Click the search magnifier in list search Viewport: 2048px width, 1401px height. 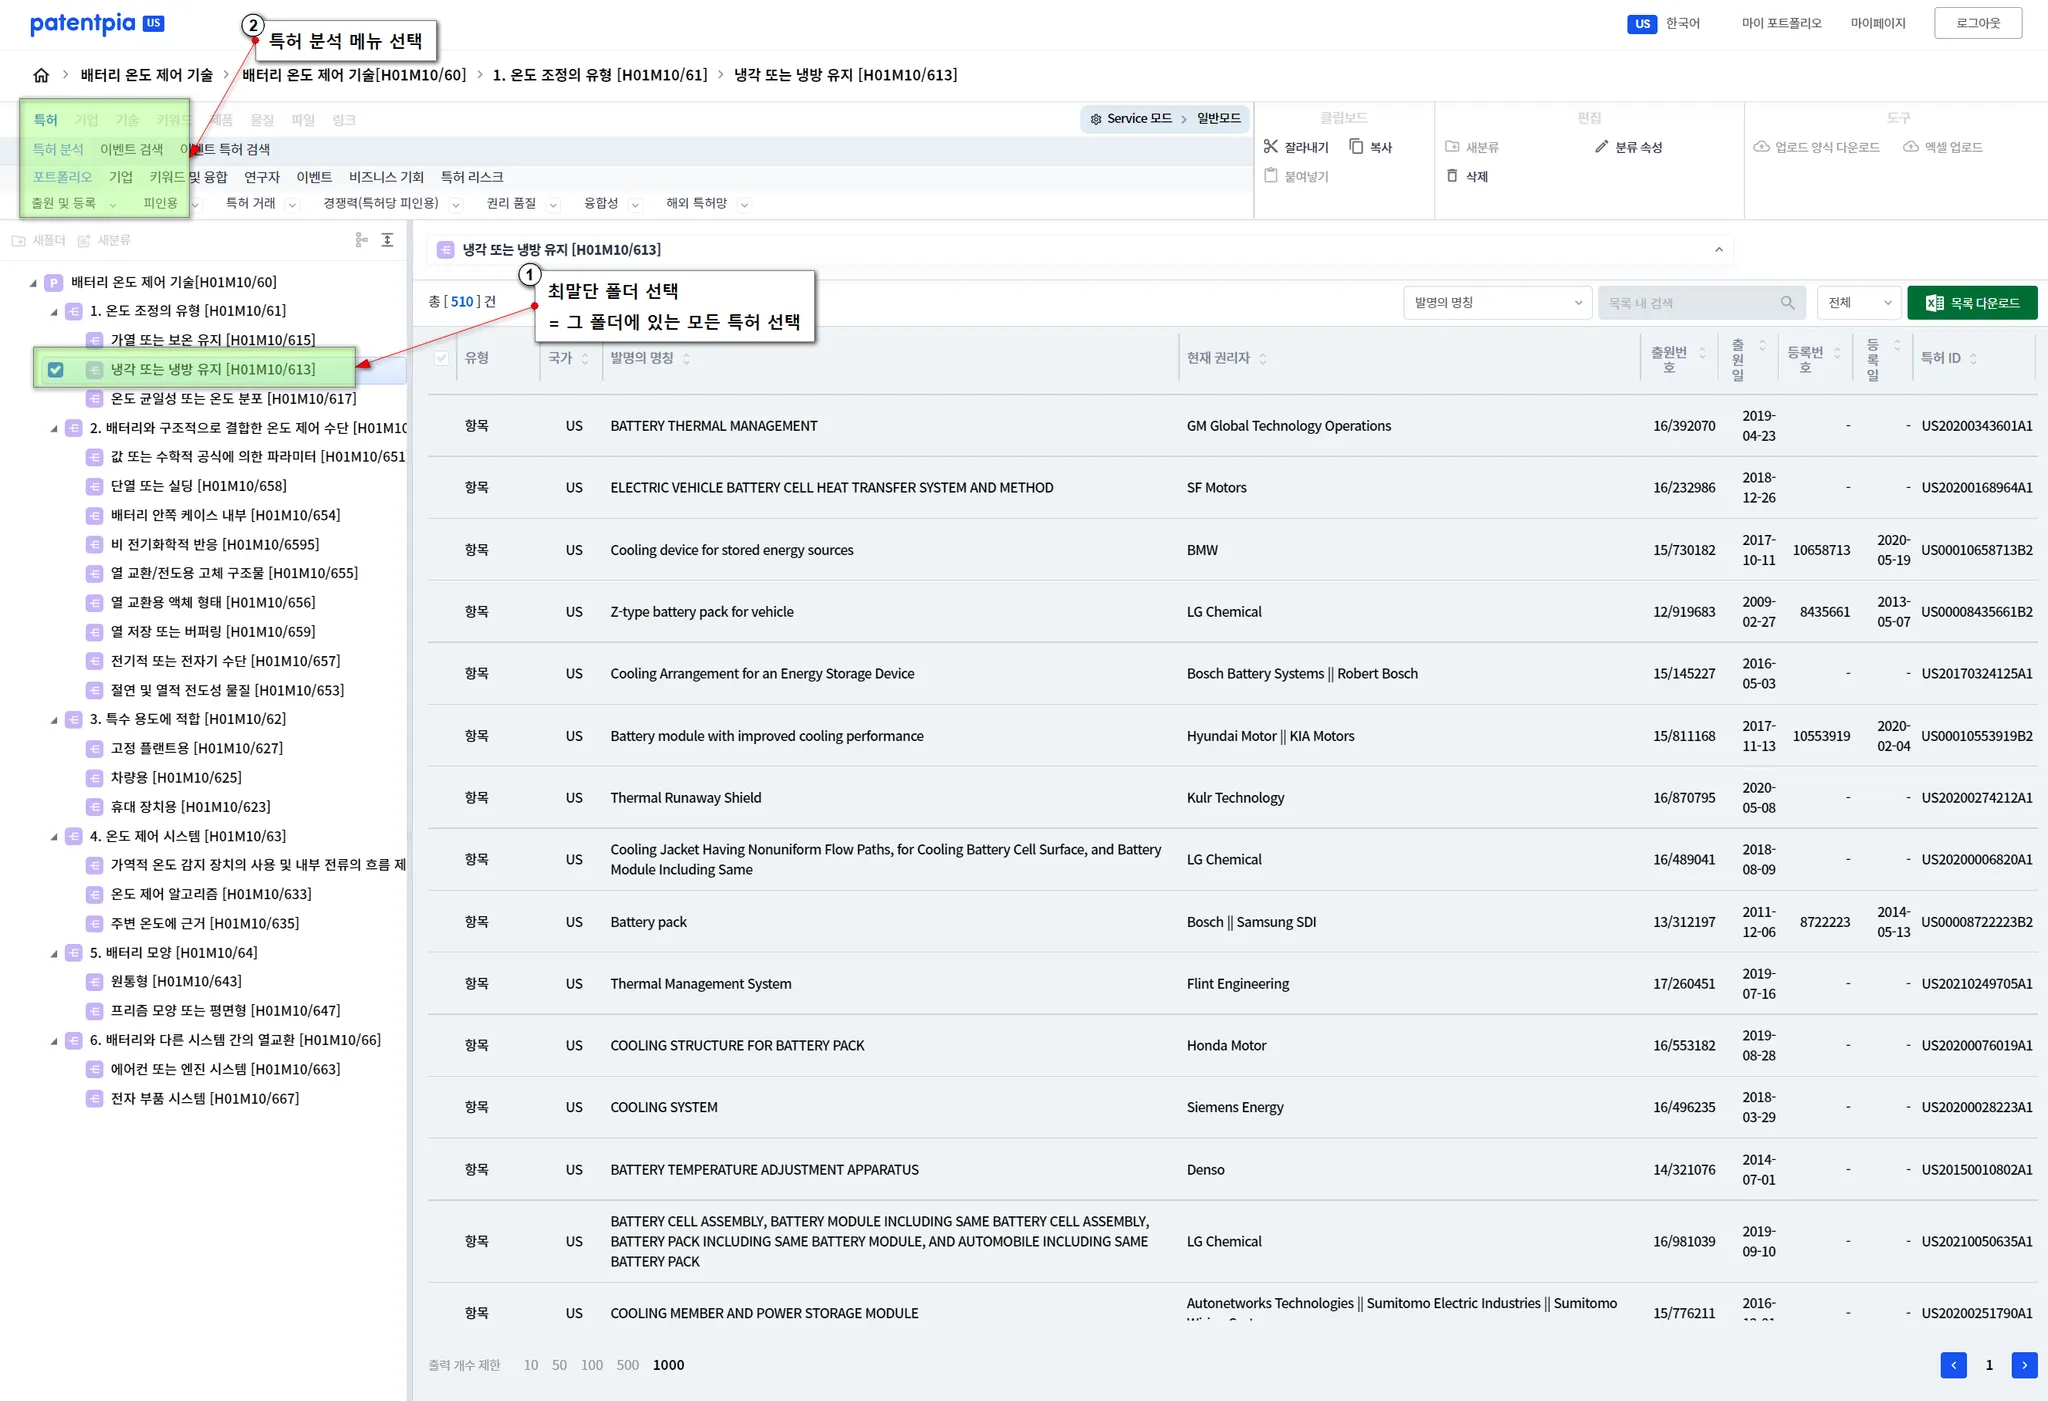pyautogui.click(x=1787, y=303)
